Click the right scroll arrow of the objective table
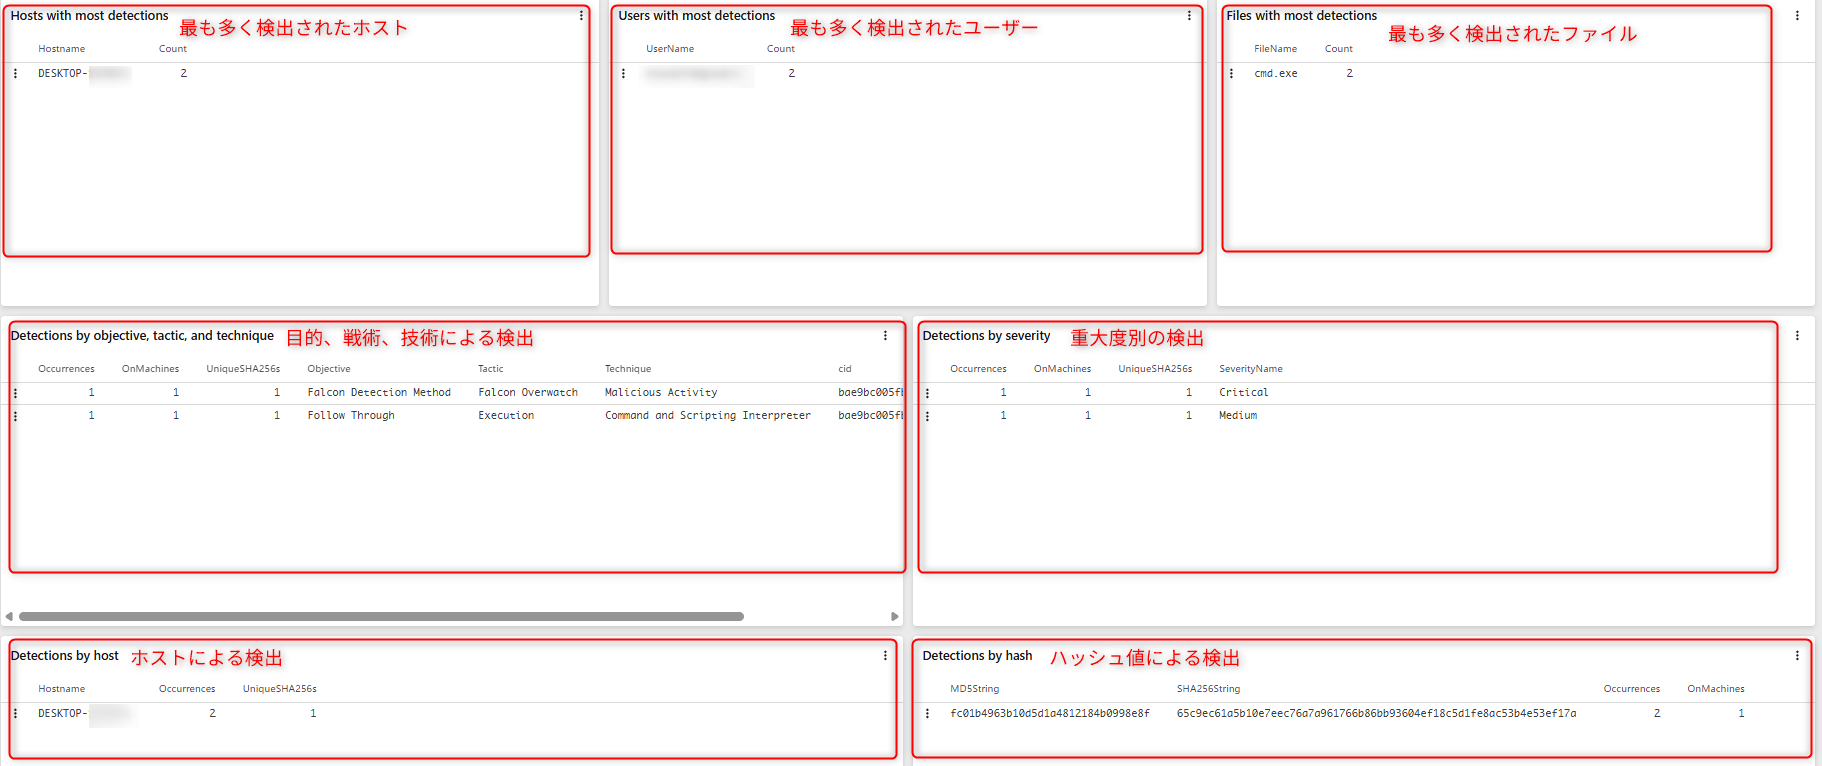This screenshot has width=1822, height=766. (x=895, y=617)
